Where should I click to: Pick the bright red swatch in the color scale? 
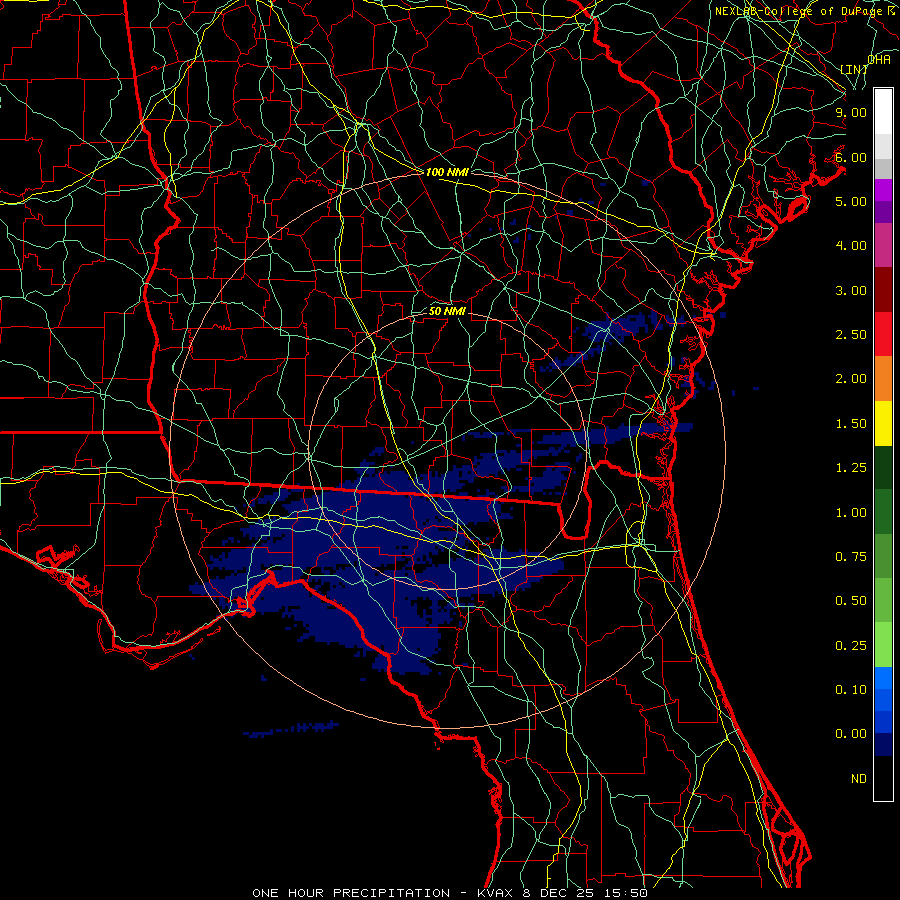(883, 335)
